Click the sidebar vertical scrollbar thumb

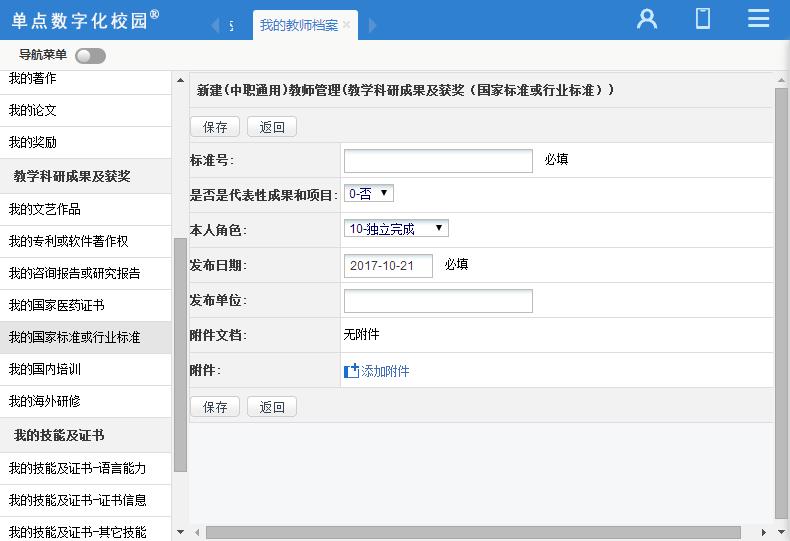[x=180, y=355]
